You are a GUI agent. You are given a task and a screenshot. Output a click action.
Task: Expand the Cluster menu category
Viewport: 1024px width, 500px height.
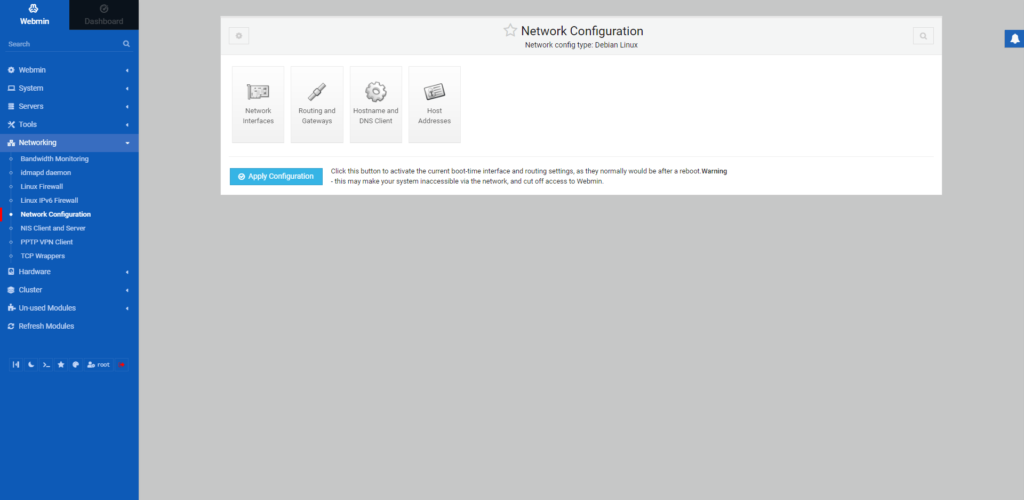[69, 290]
